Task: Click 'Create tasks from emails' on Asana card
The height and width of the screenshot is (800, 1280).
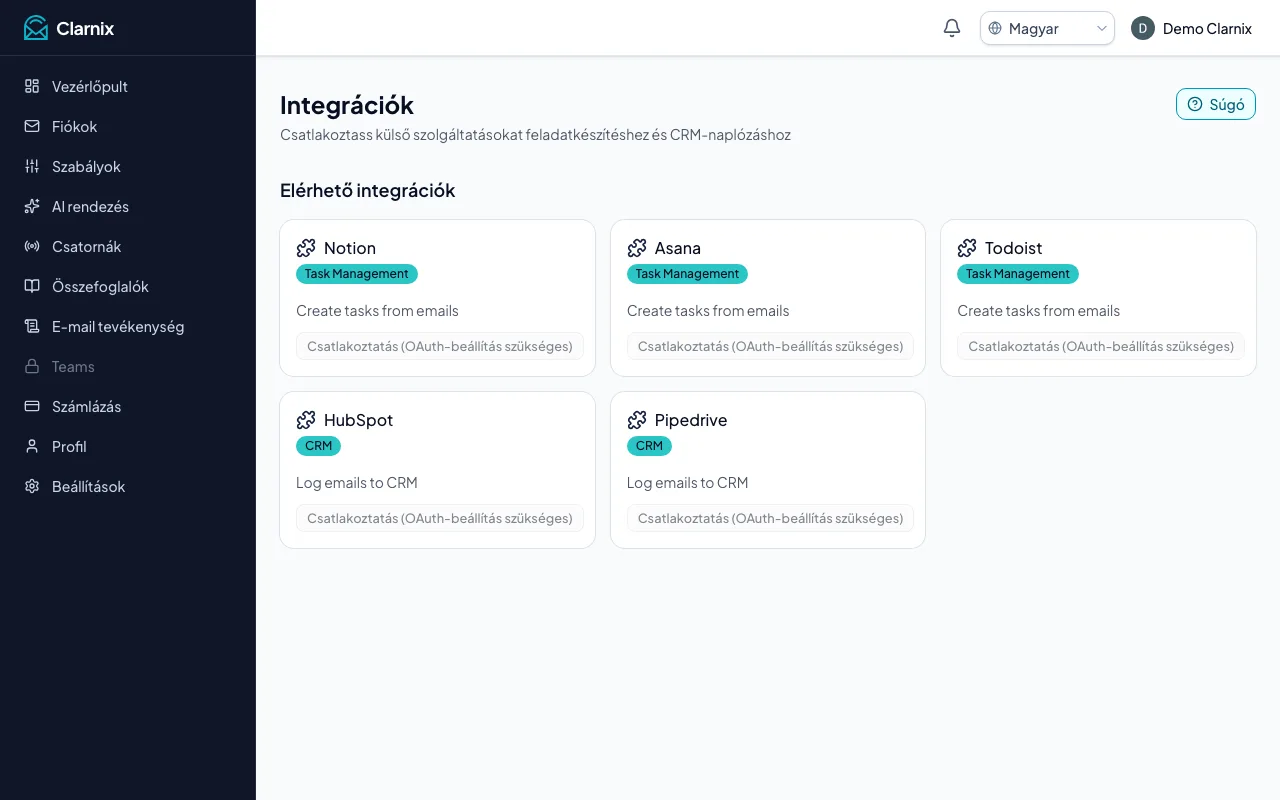Action: click(x=708, y=311)
